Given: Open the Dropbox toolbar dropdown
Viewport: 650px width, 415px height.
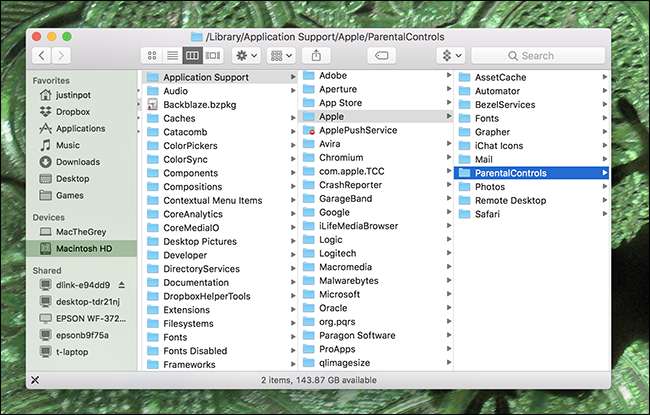Looking at the screenshot, I should click(451, 56).
